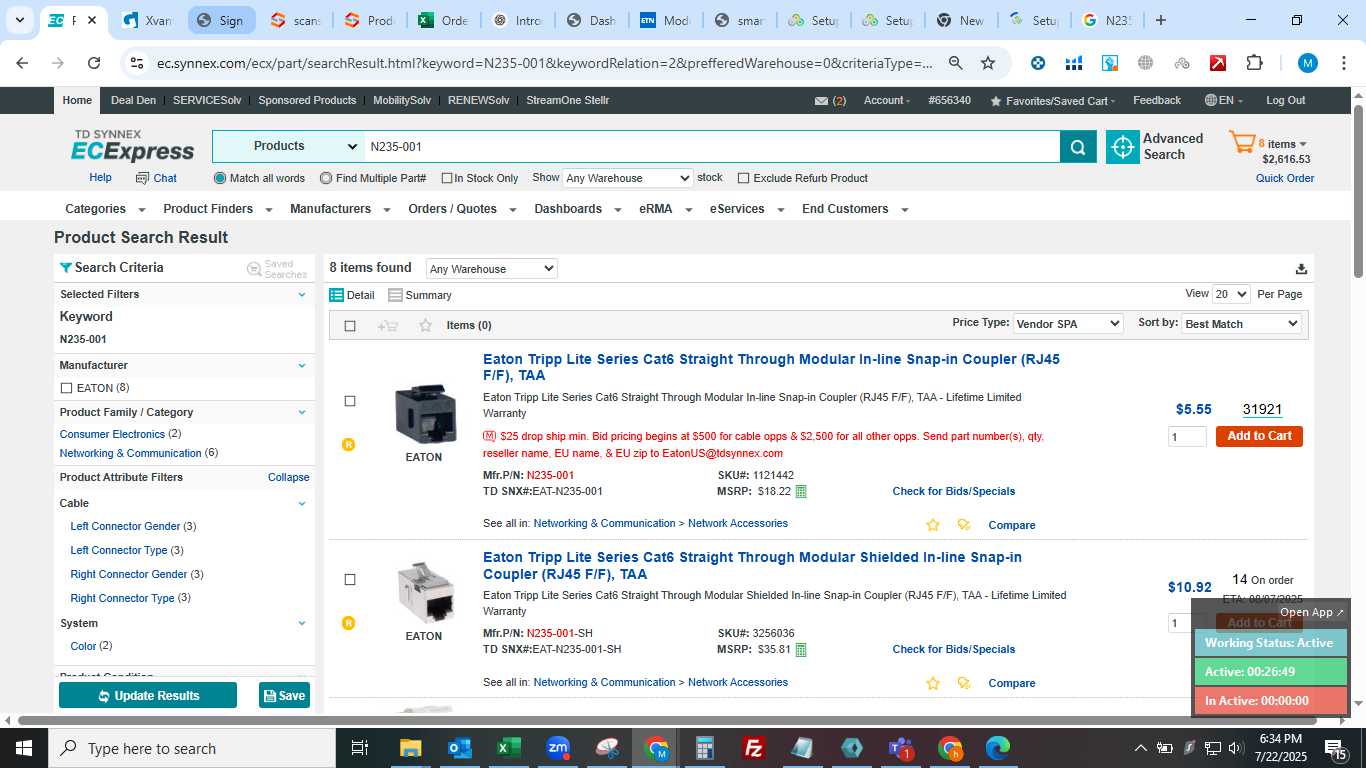Click favorite star icon in Items bar
Image resolution: width=1366 pixels, height=768 pixels.
tap(425, 325)
